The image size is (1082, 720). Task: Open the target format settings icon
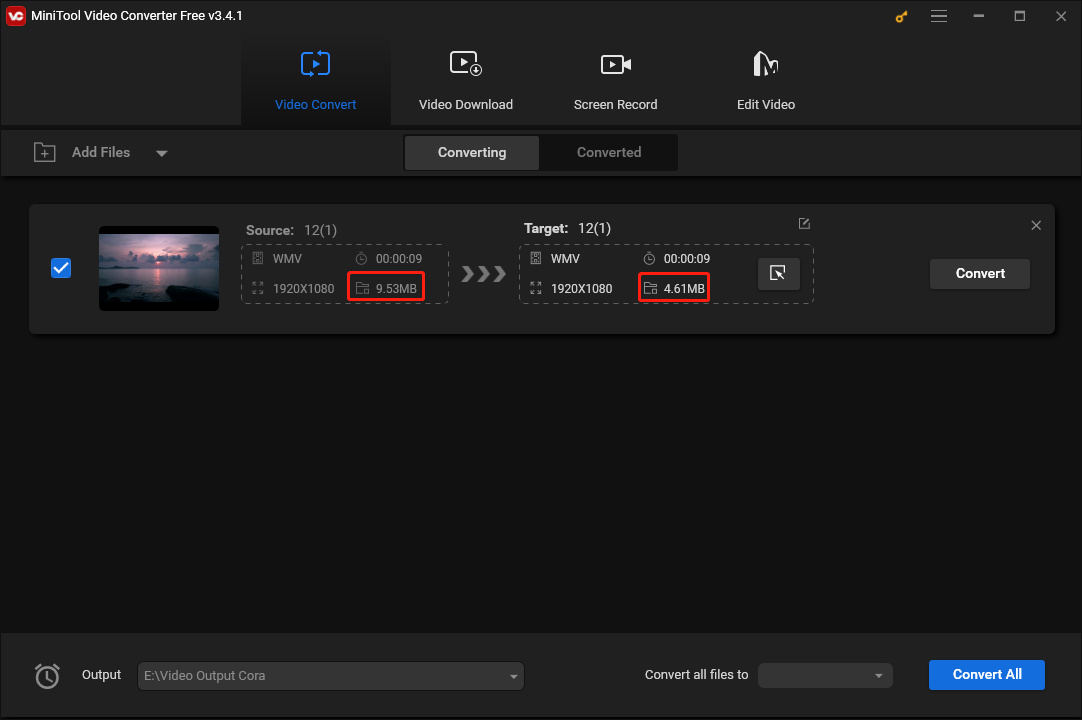point(778,273)
